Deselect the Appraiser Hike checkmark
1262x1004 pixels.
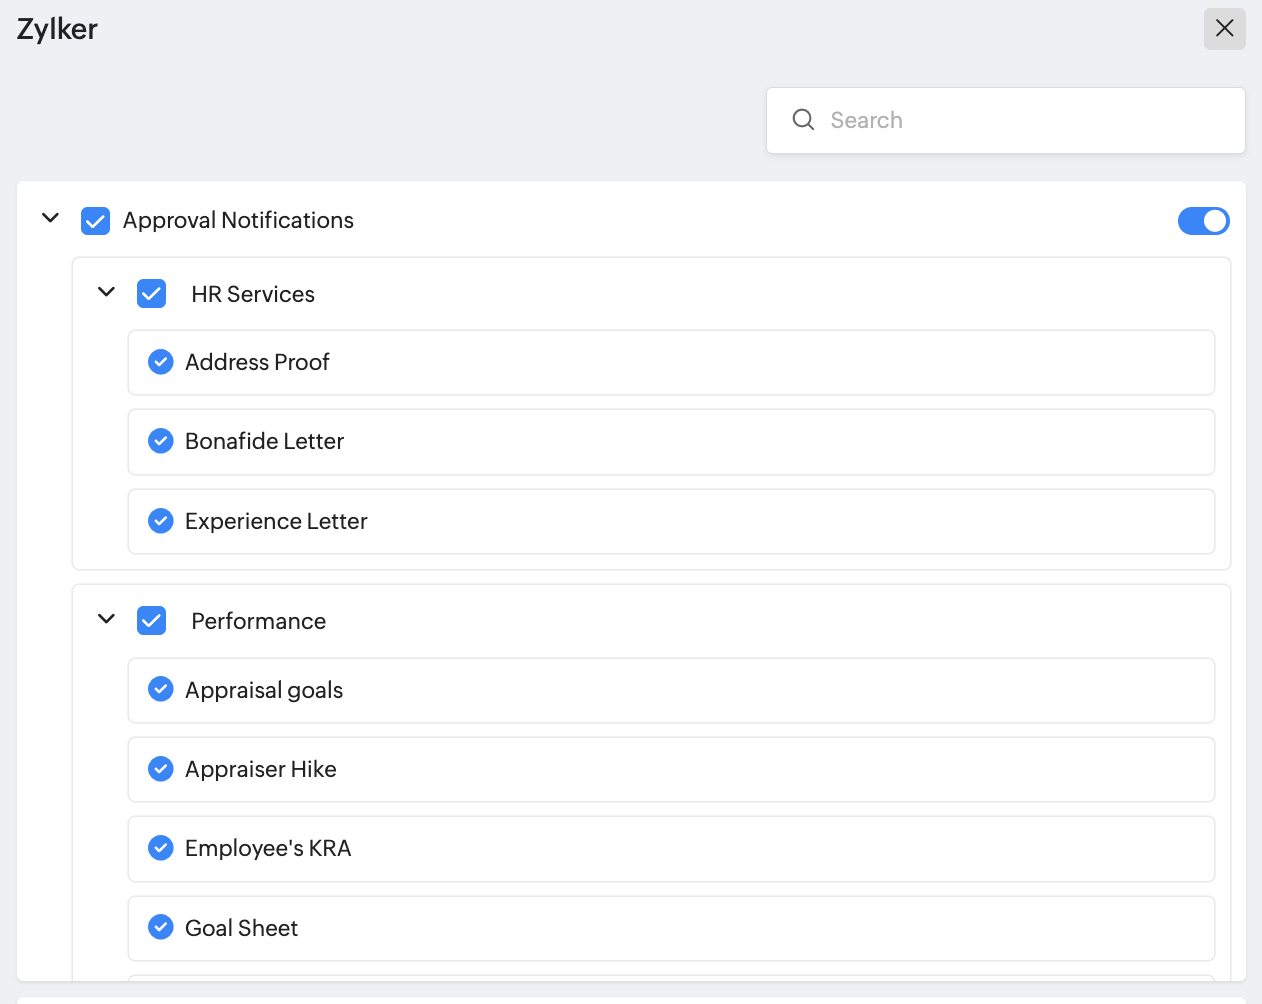click(x=161, y=769)
